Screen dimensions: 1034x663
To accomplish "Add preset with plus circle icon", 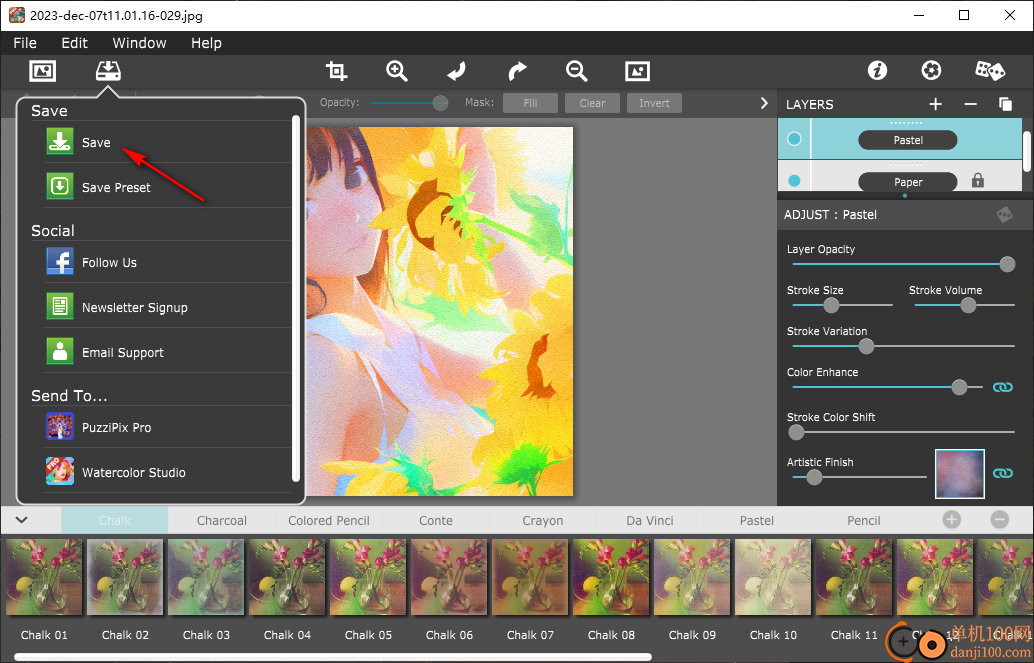I will point(952,520).
